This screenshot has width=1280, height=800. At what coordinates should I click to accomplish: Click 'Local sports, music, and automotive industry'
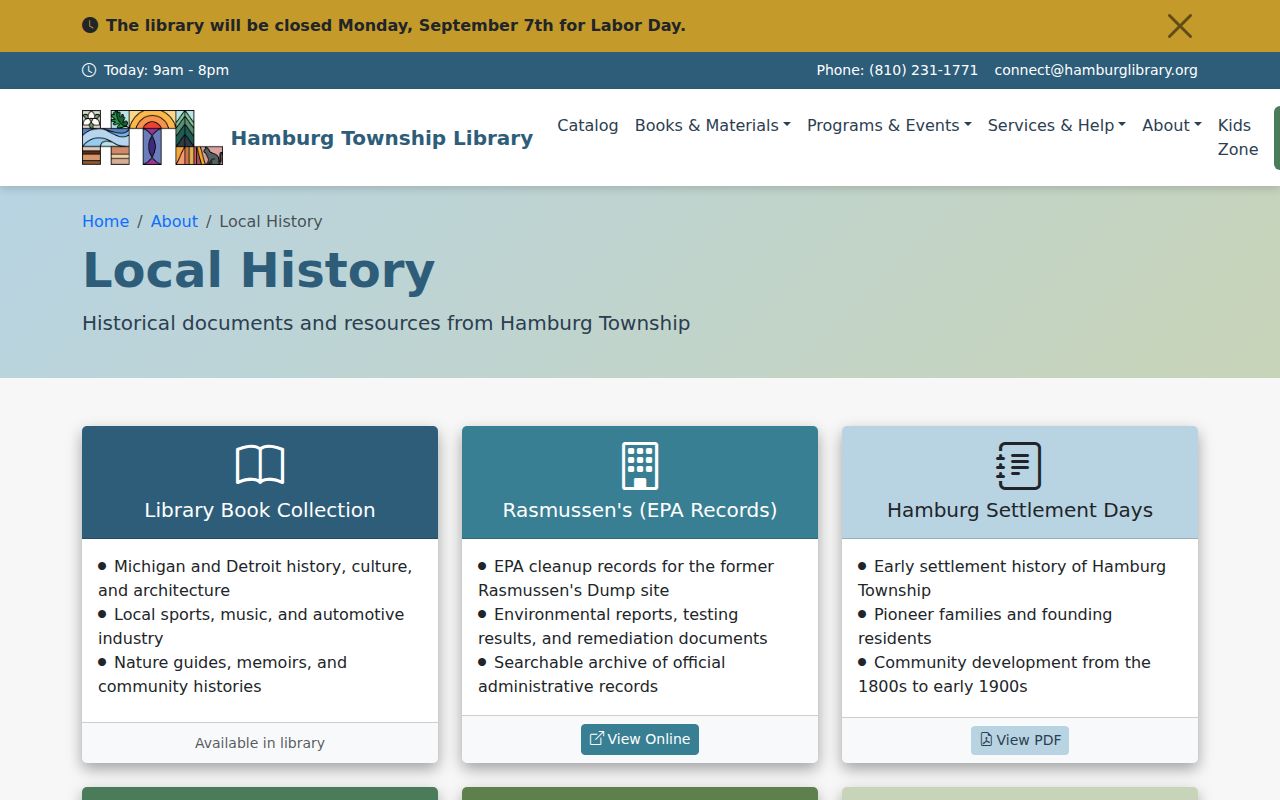tap(251, 626)
